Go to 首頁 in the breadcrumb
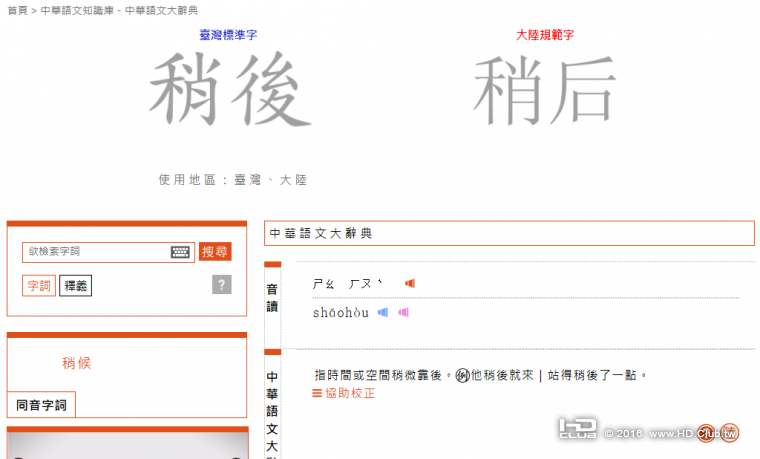This screenshot has height=459, width=760. [17, 10]
